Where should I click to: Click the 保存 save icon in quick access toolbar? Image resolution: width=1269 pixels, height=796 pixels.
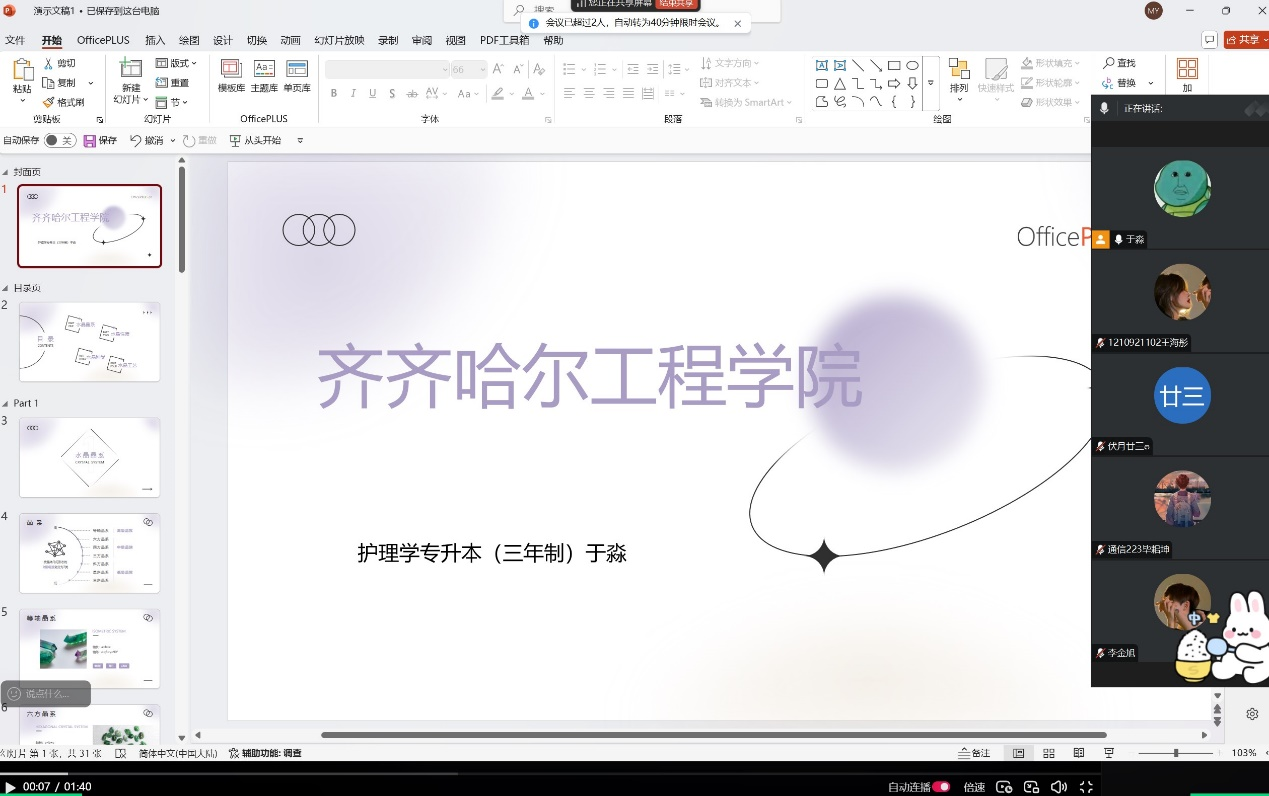(x=90, y=141)
